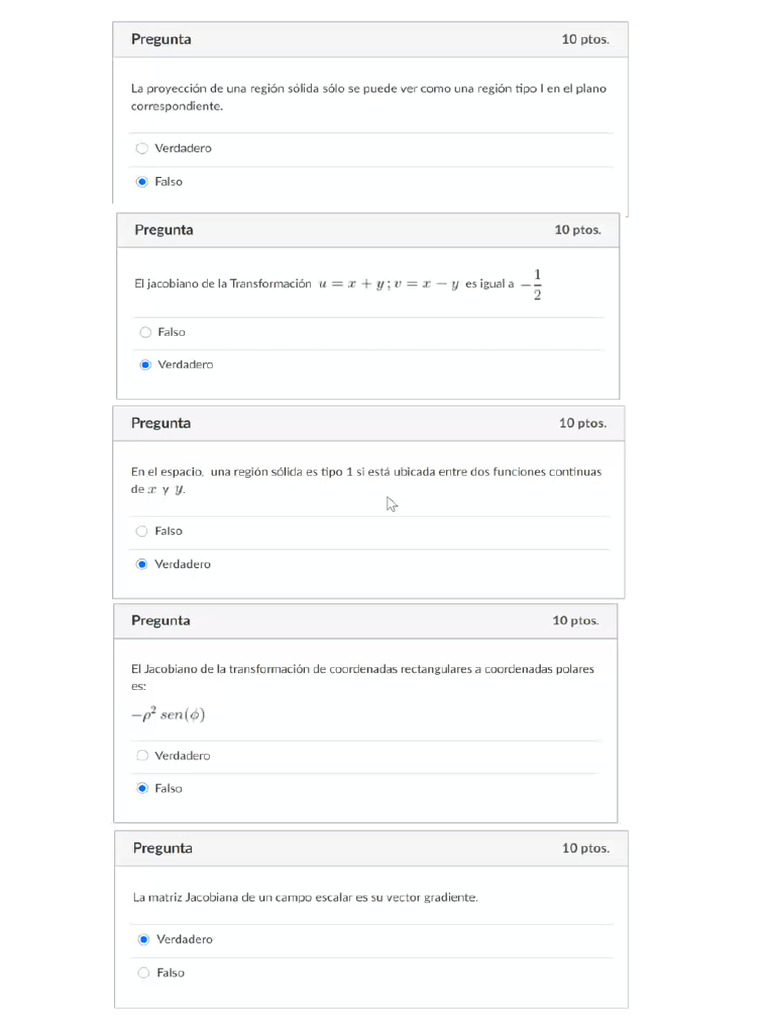This screenshot has height=1024, width=768.
Task: Click the Pregunta header above the u=x+y jacobian
Action: pyautogui.click(x=164, y=230)
